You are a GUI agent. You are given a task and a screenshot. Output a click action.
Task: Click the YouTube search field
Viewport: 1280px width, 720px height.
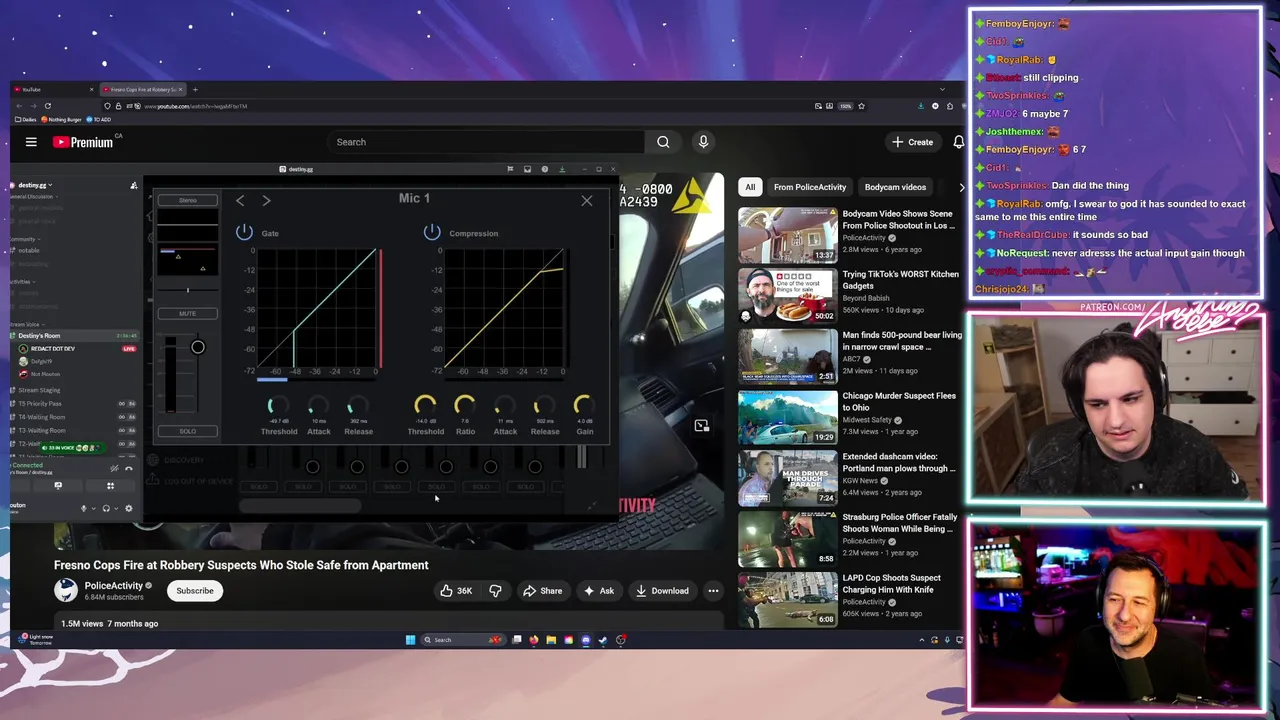click(486, 142)
